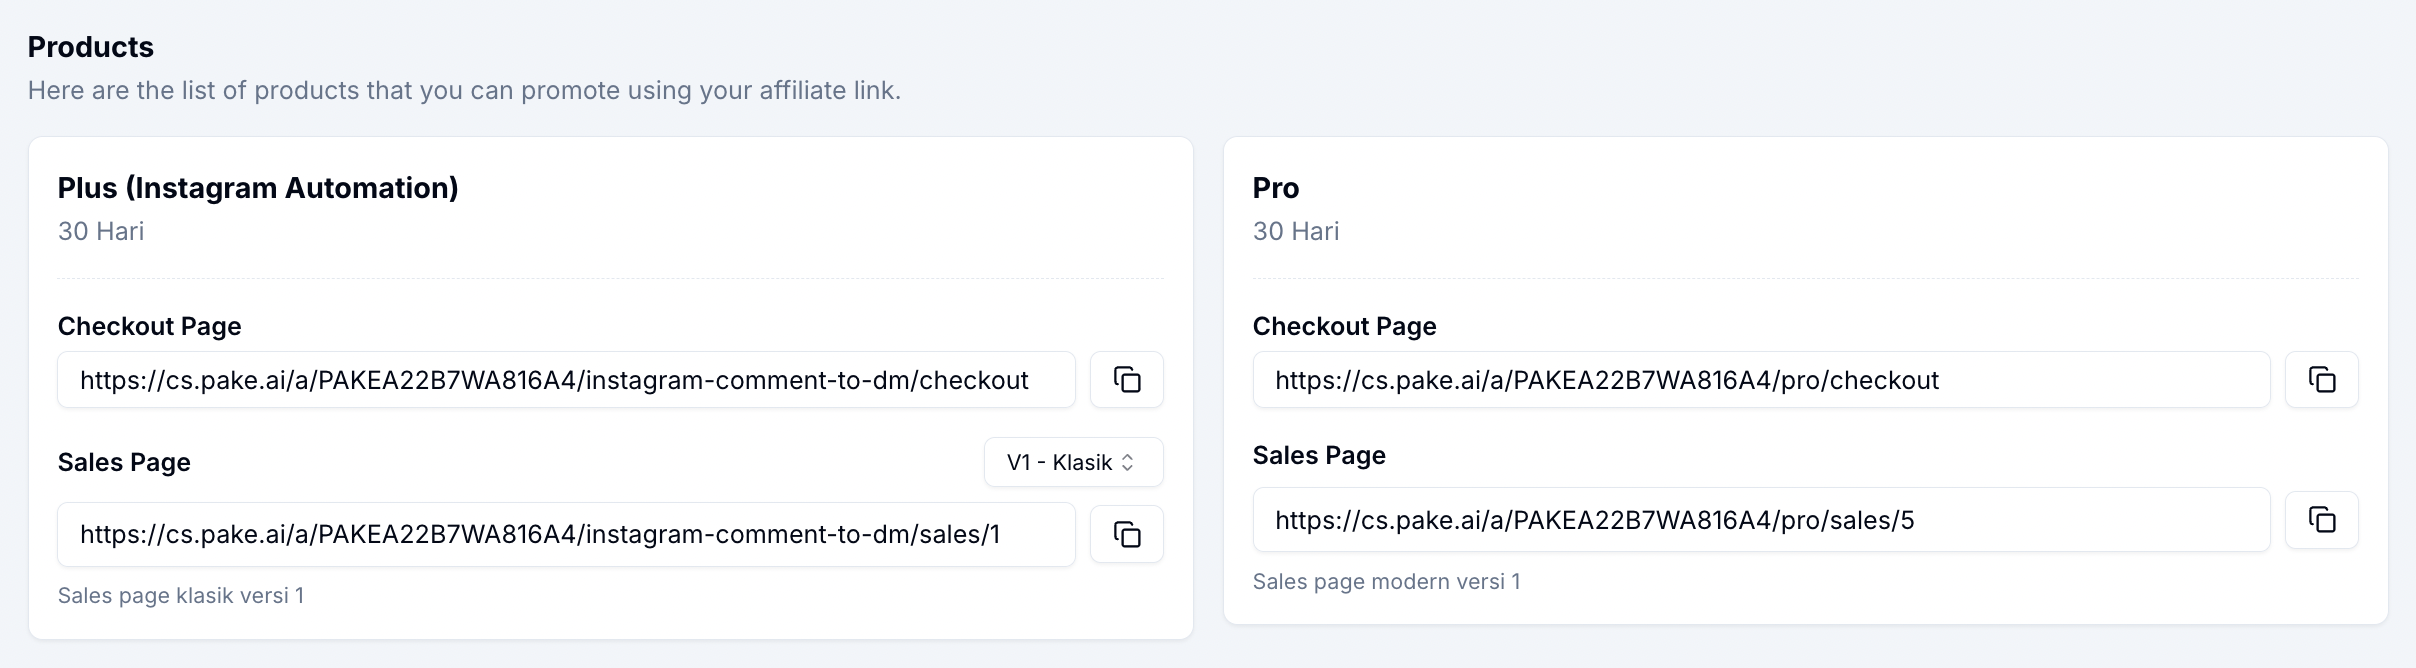The width and height of the screenshot is (2416, 668).
Task: Copy the Plus sales page link
Action: (x=1126, y=535)
